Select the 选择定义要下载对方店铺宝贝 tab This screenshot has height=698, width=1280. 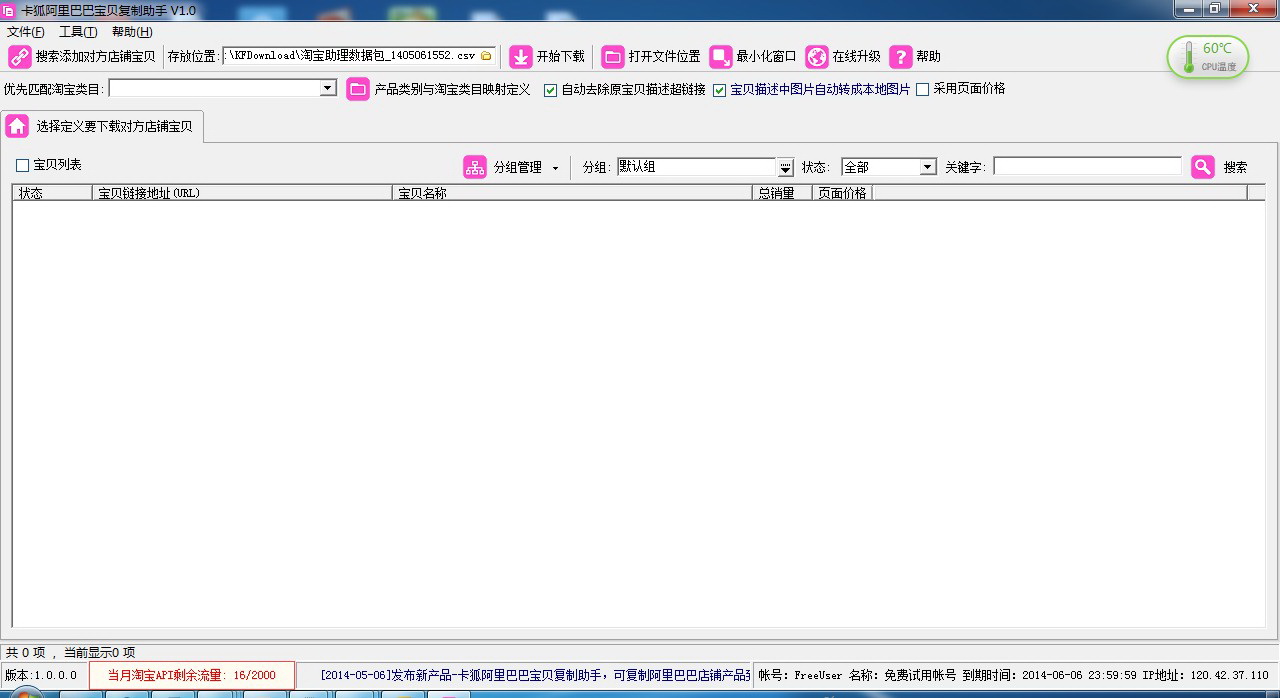tap(103, 126)
